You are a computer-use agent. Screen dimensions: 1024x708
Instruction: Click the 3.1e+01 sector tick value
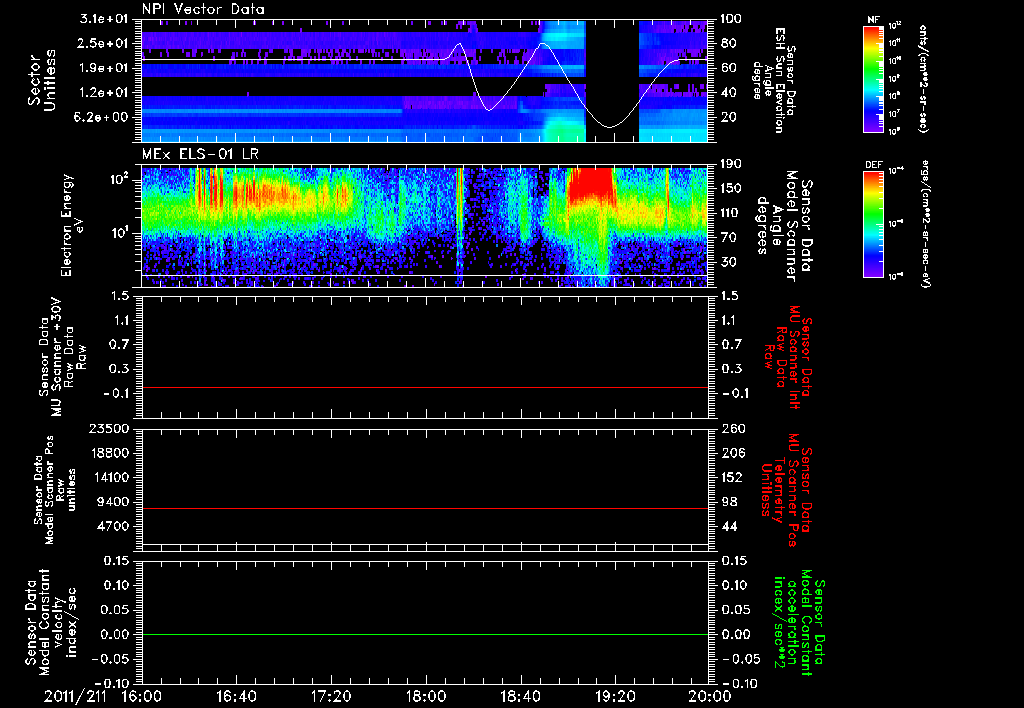coord(105,19)
